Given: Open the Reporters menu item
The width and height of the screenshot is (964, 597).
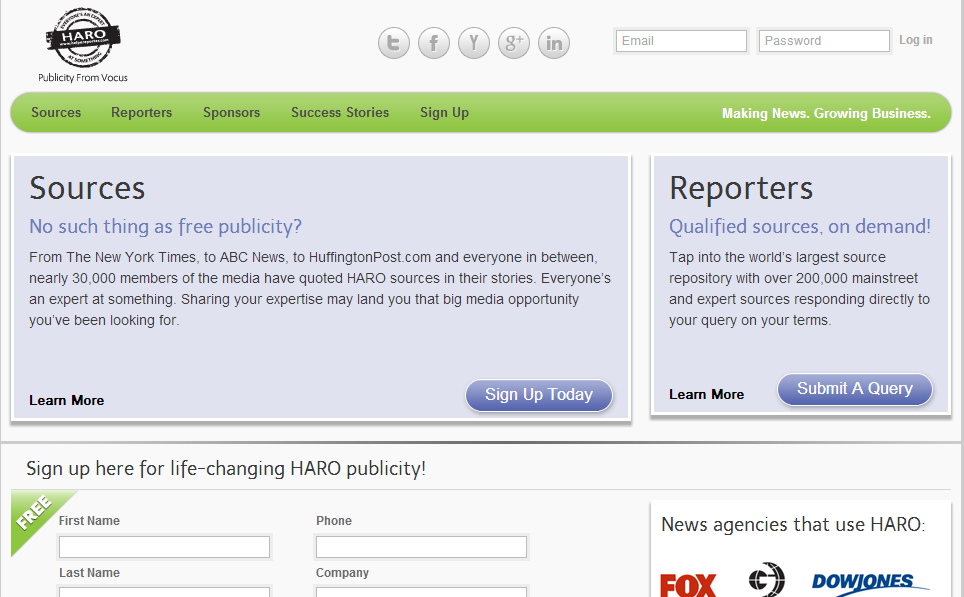Looking at the screenshot, I should click(x=141, y=113).
